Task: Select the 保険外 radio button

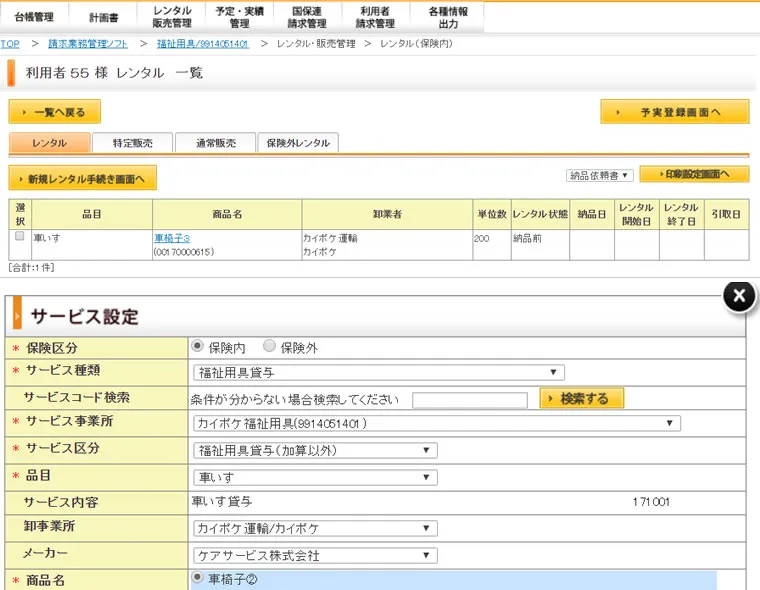Action: [269, 346]
